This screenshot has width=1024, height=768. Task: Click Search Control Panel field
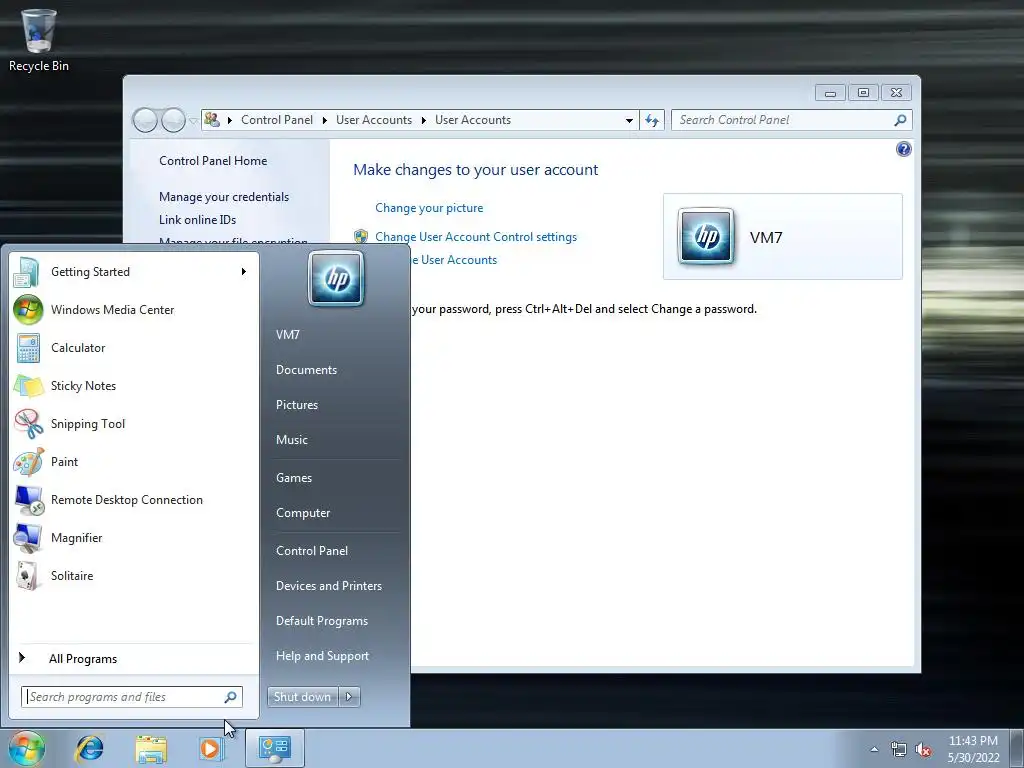pyautogui.click(x=792, y=120)
